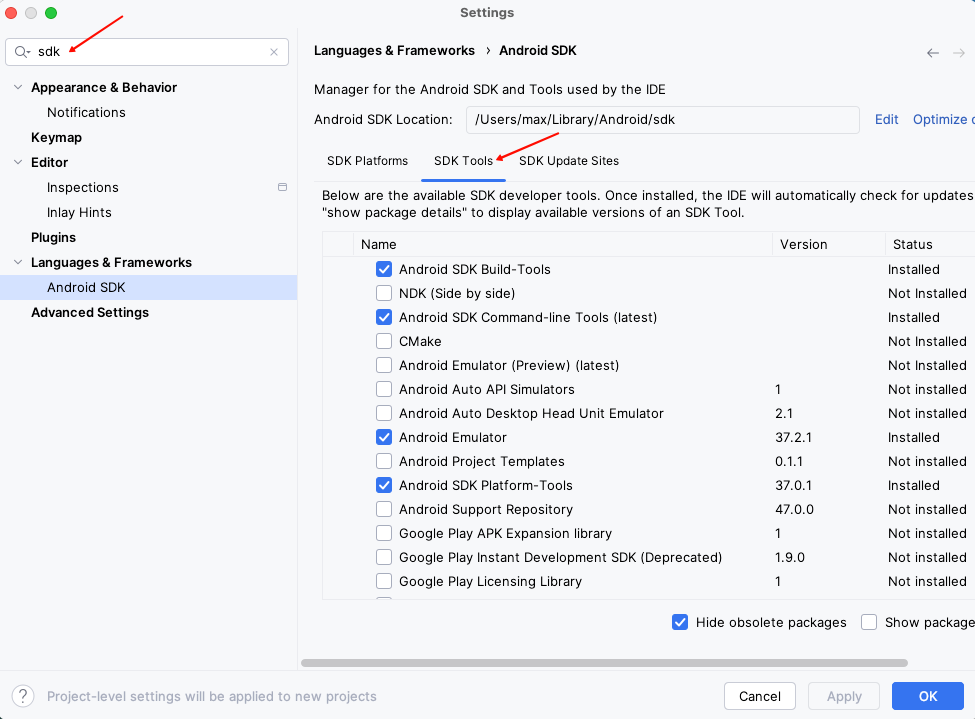The height and width of the screenshot is (719, 975).
Task: Click the search magnifier icon in settings
Action: (22, 52)
